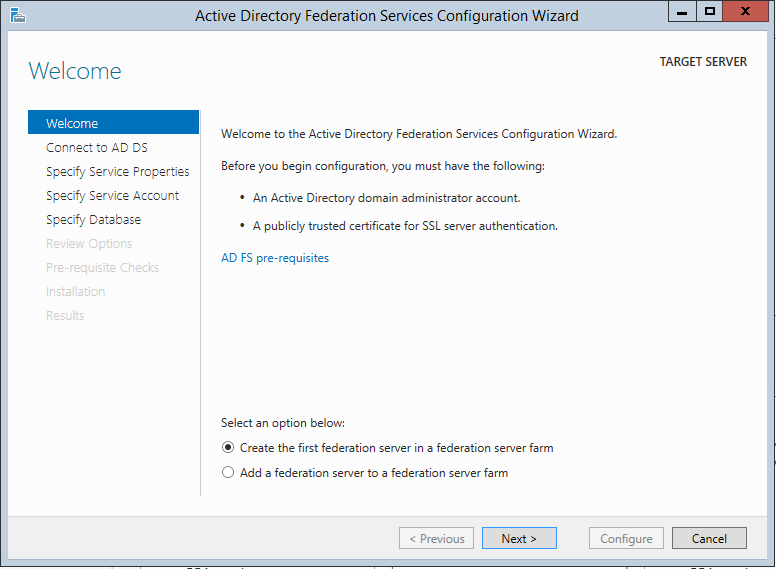Click the Installation step in sidebar

[75, 292]
